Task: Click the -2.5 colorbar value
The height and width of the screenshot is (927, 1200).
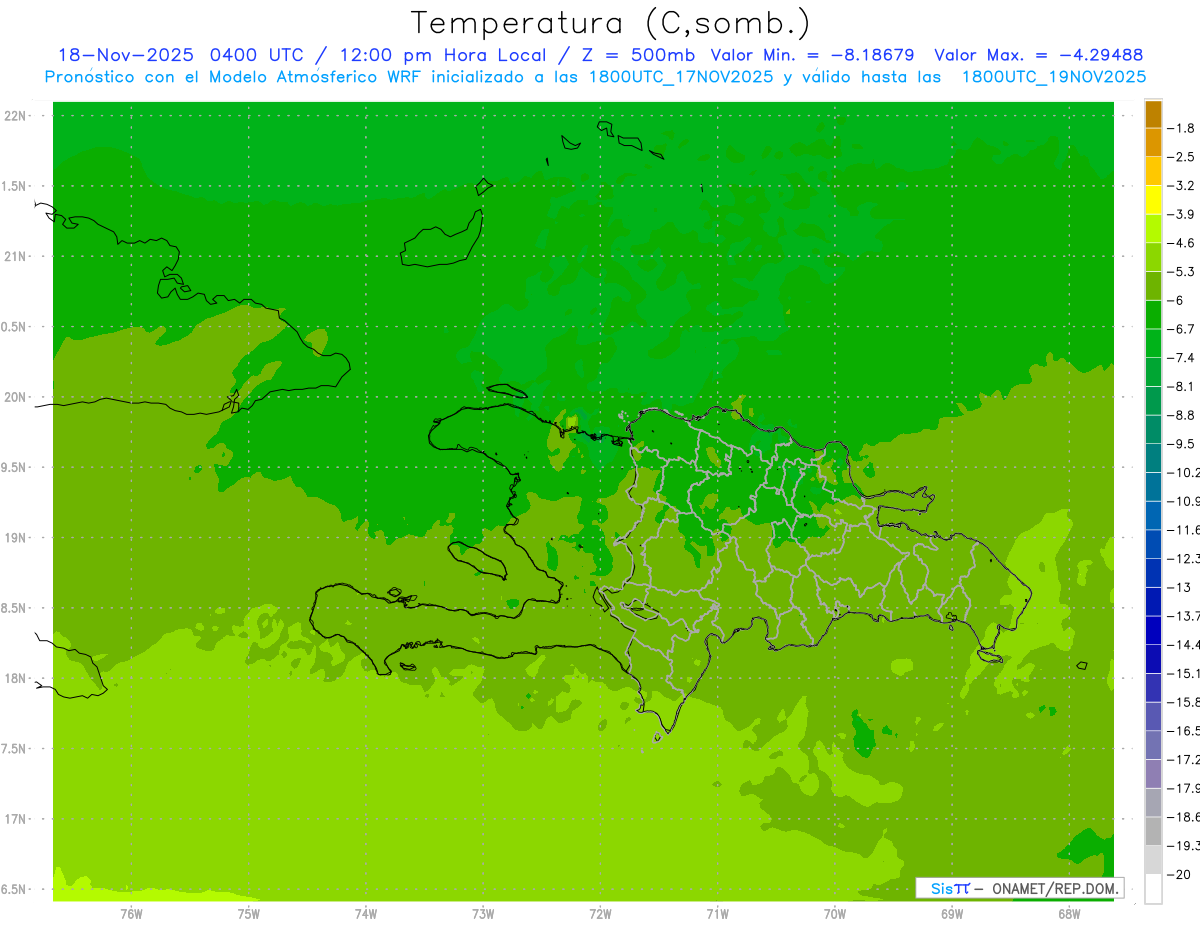Action: [x=1181, y=157]
